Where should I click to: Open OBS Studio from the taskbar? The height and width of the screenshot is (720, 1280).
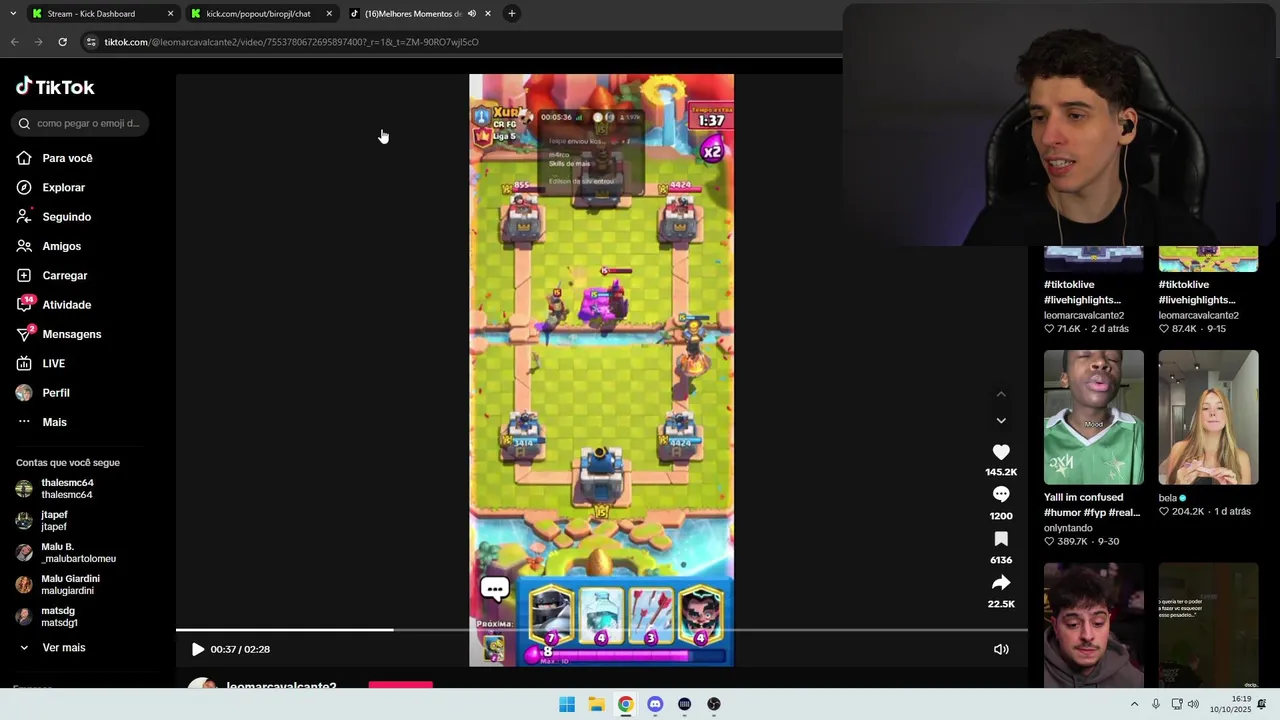coord(714,704)
